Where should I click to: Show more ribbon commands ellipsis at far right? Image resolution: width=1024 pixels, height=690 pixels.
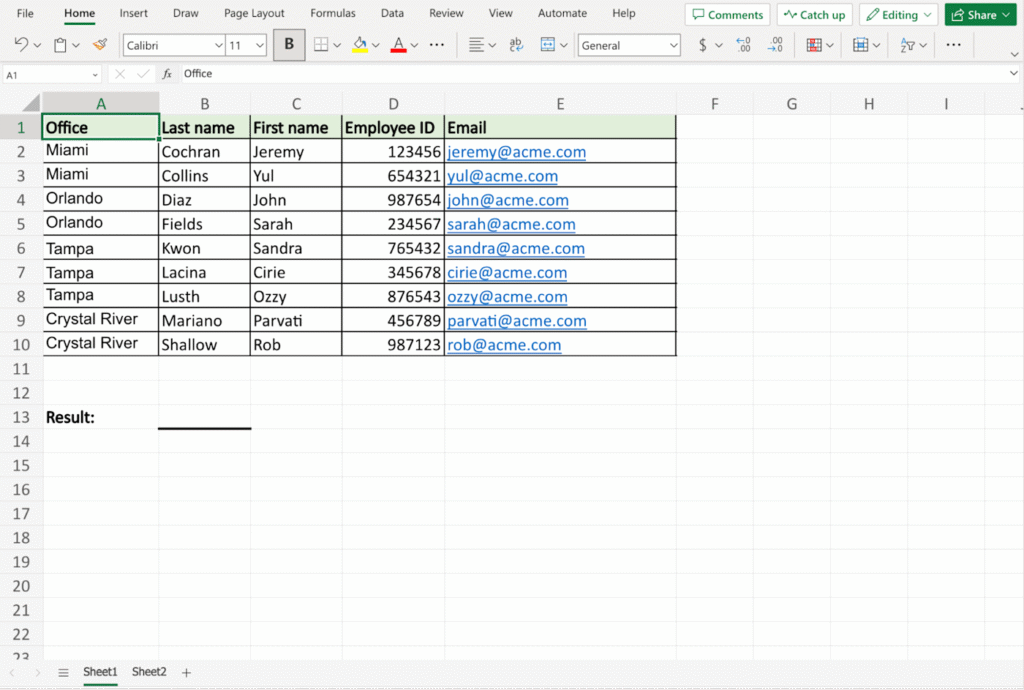click(x=953, y=45)
